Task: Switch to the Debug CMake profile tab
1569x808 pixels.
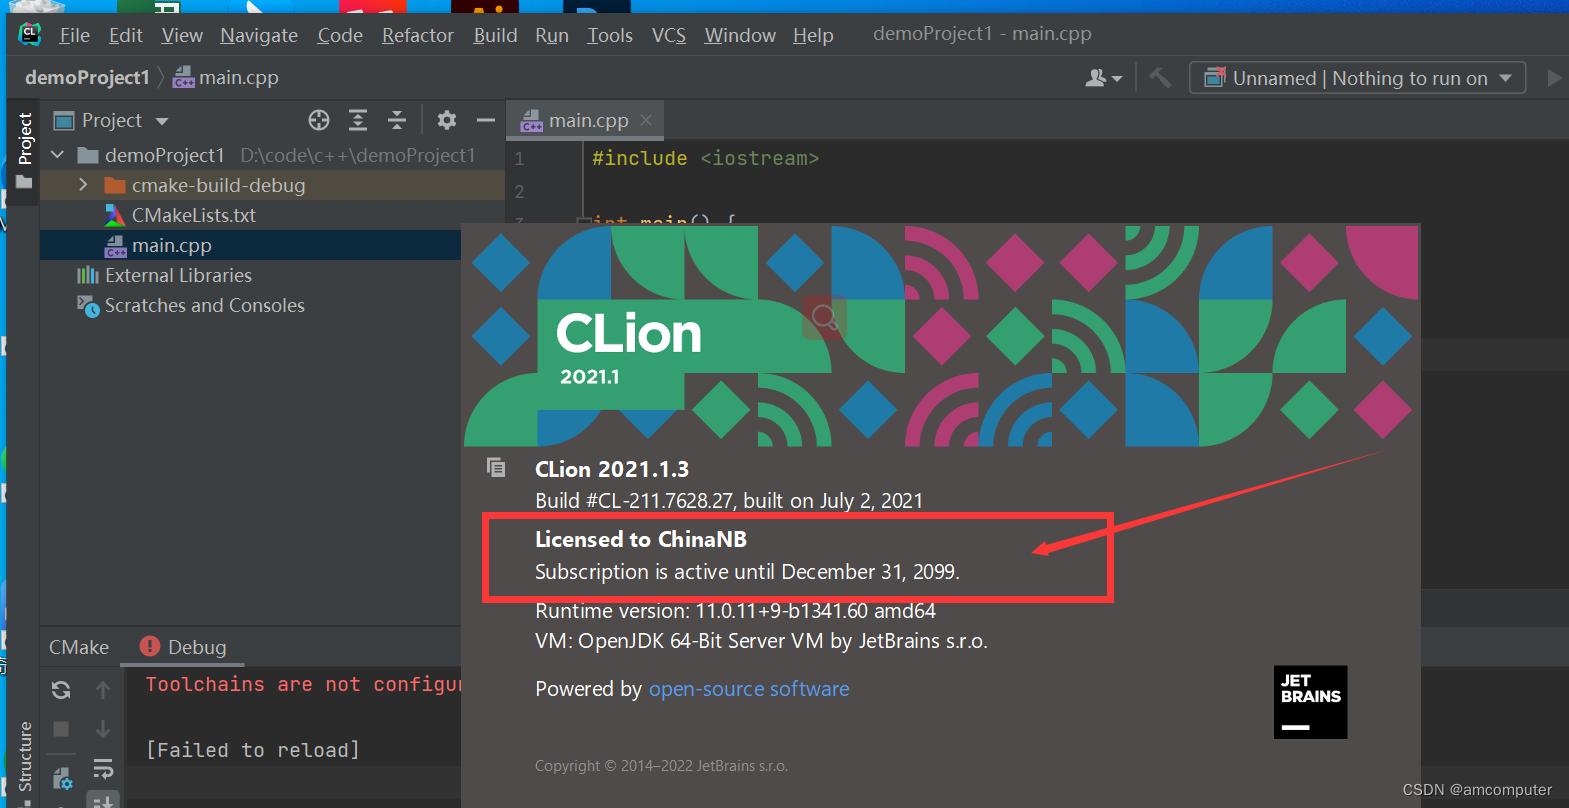Action: (183, 647)
